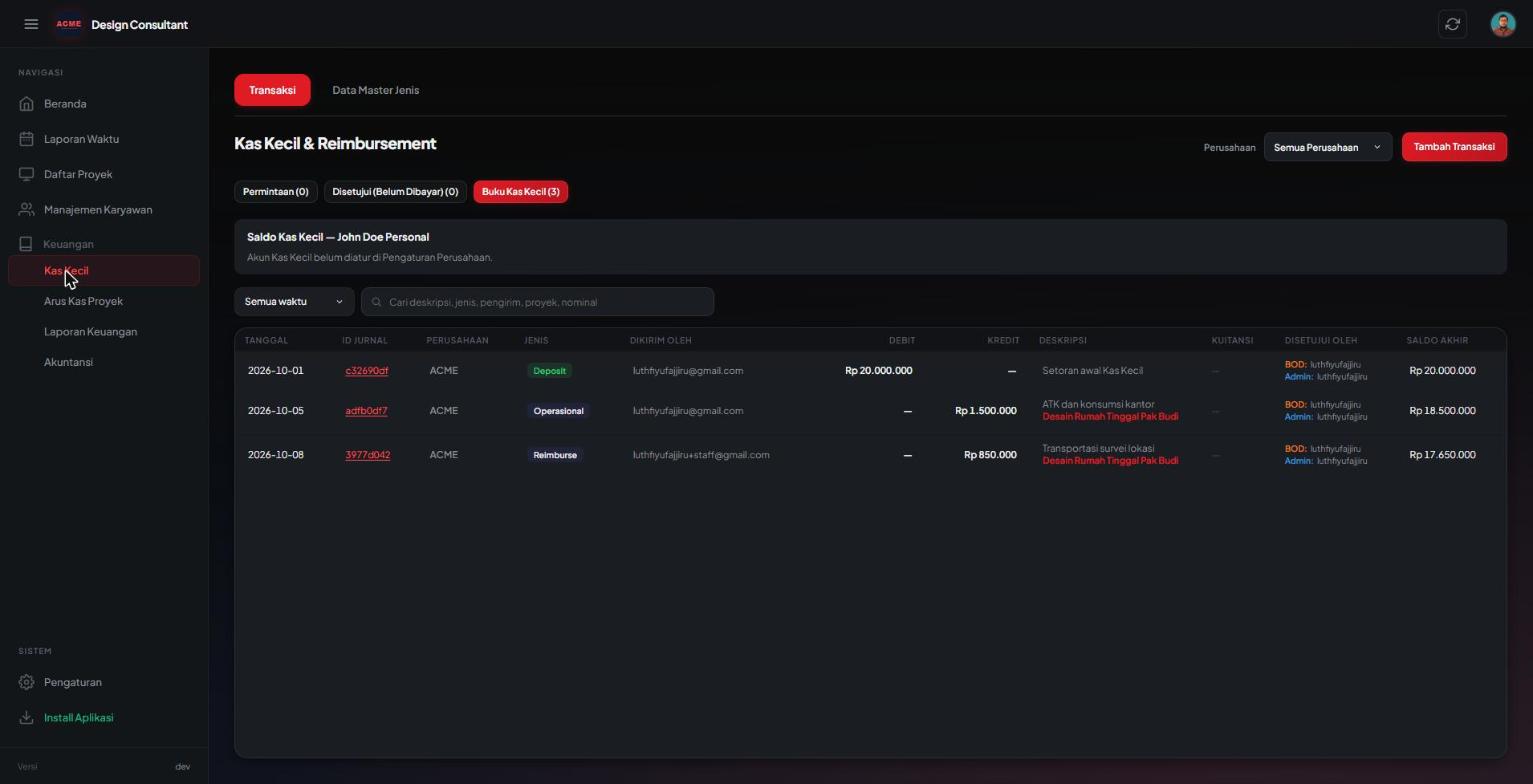Click the refresh icon in header
Image resolution: width=1533 pixels, height=784 pixels.
point(1452,24)
